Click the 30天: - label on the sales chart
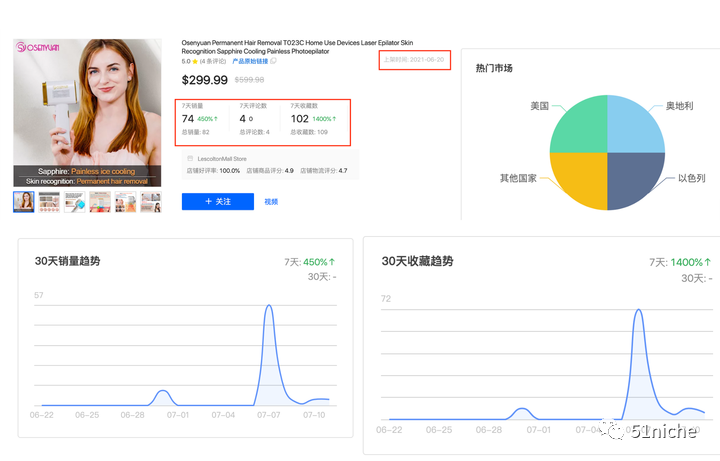The width and height of the screenshot is (720, 461). (322, 277)
